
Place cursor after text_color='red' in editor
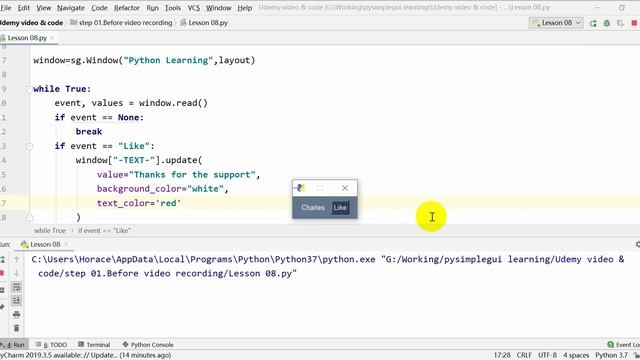(x=181, y=203)
